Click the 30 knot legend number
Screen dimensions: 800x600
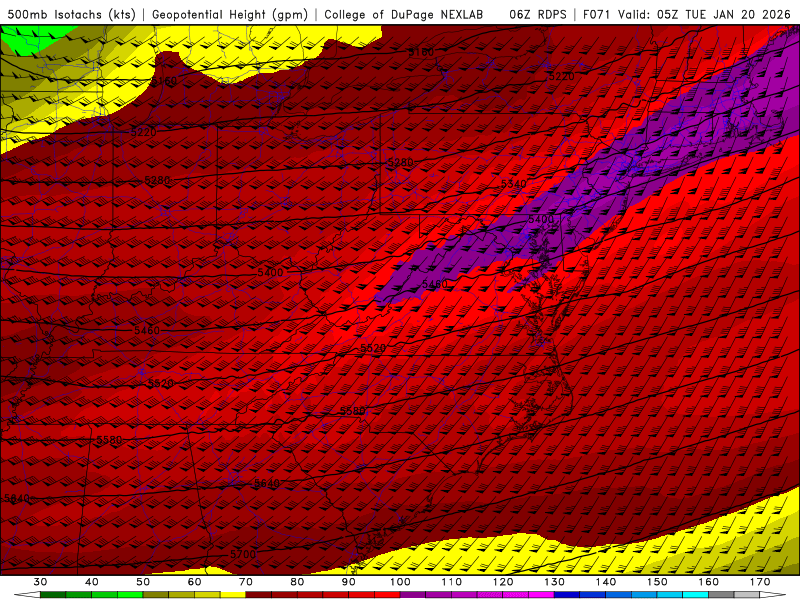click(x=40, y=582)
